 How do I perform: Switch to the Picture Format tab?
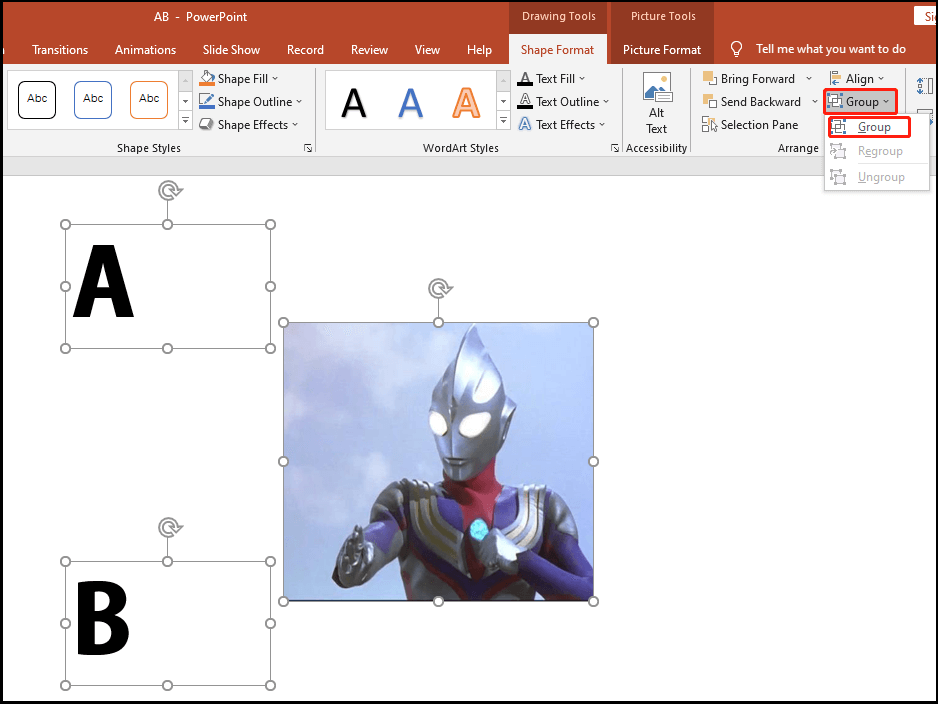[x=662, y=50]
